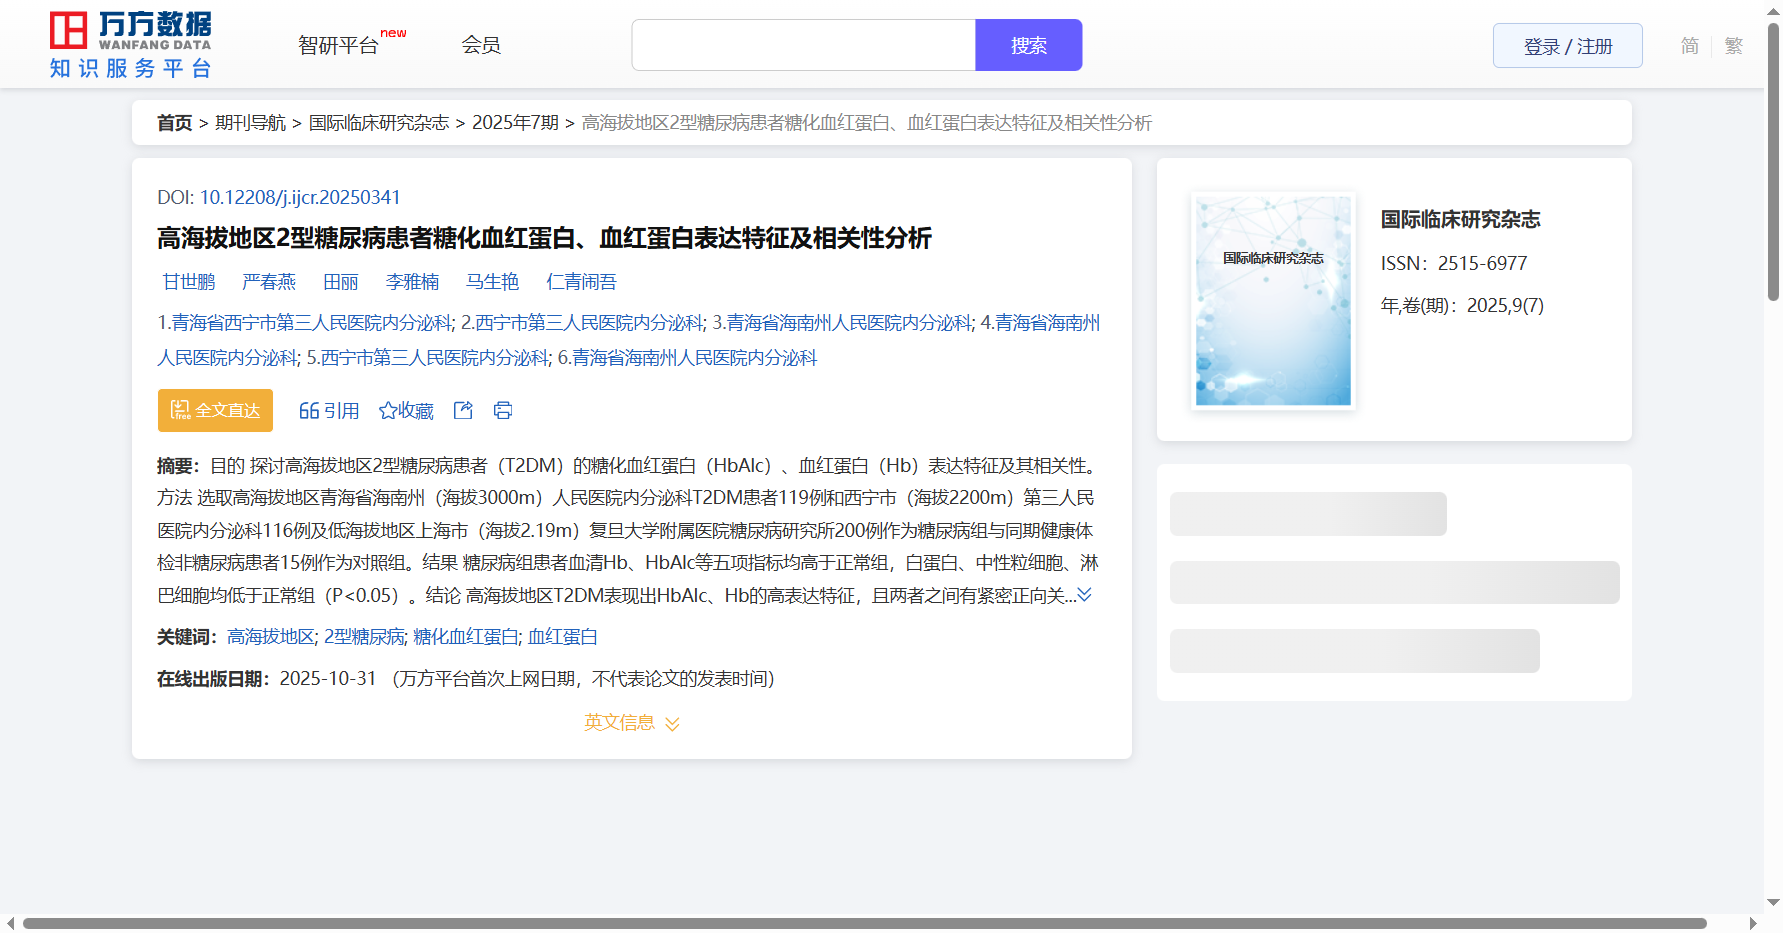Switch to Traditional Chinese (繁)
This screenshot has width=1783, height=933.
(1733, 46)
